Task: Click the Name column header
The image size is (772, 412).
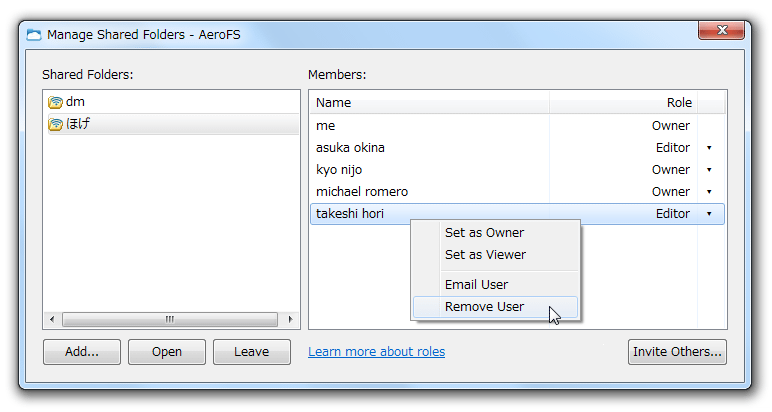Action: [x=430, y=102]
